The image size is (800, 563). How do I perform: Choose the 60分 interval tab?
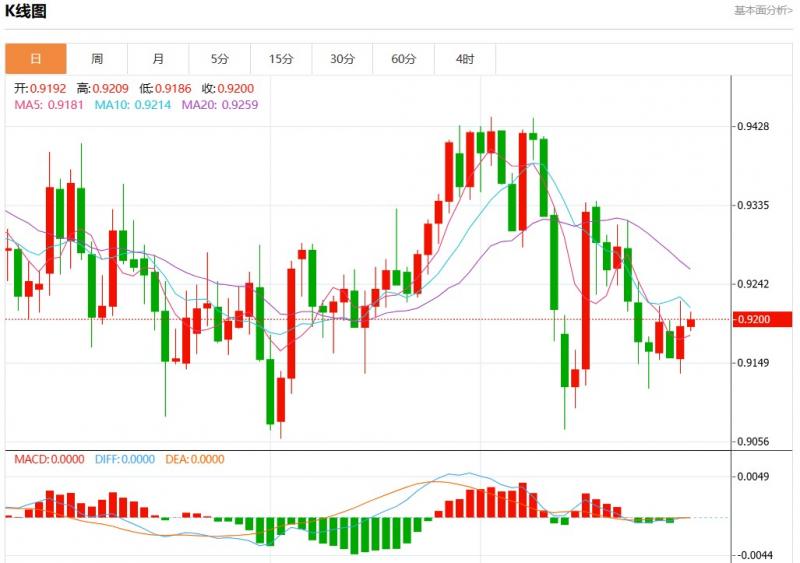403,59
